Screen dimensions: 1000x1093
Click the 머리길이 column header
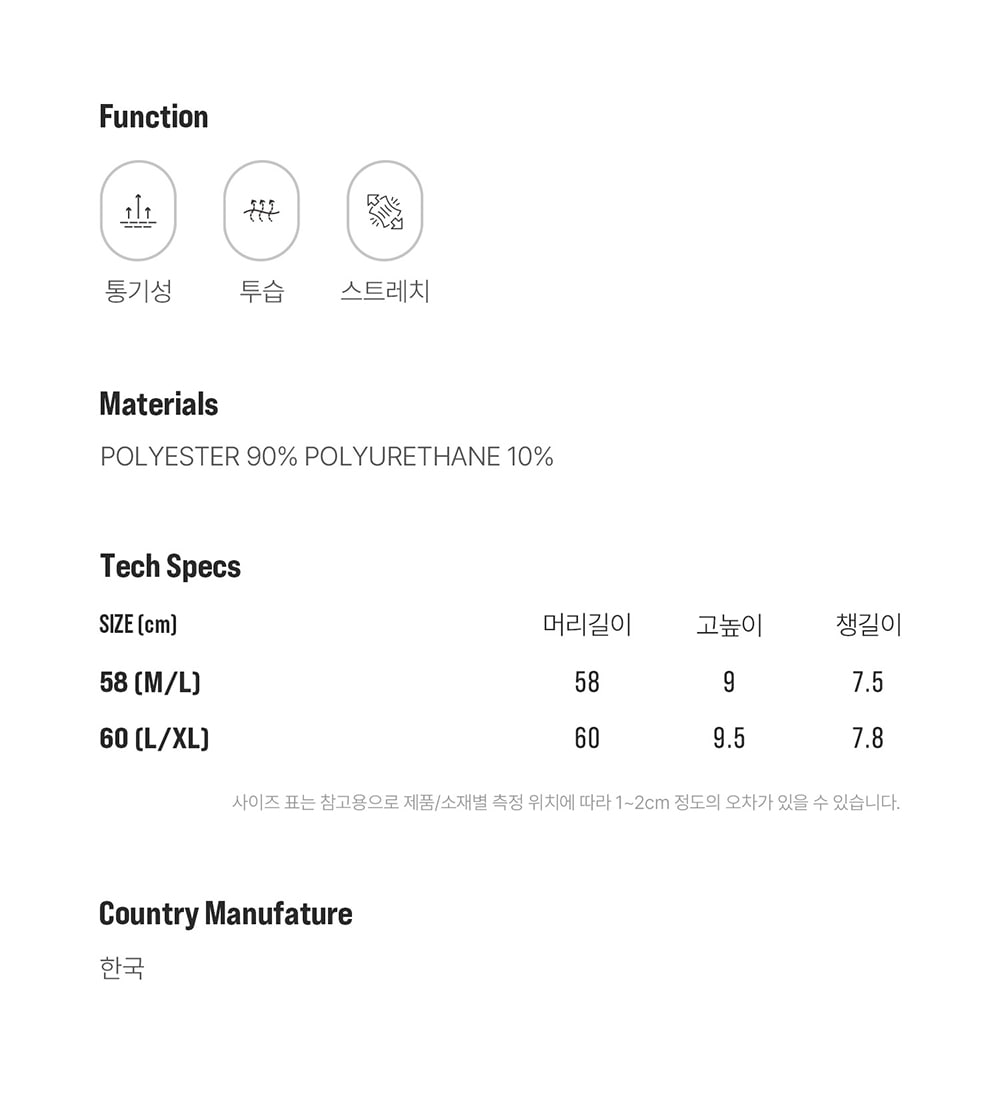[x=587, y=625]
